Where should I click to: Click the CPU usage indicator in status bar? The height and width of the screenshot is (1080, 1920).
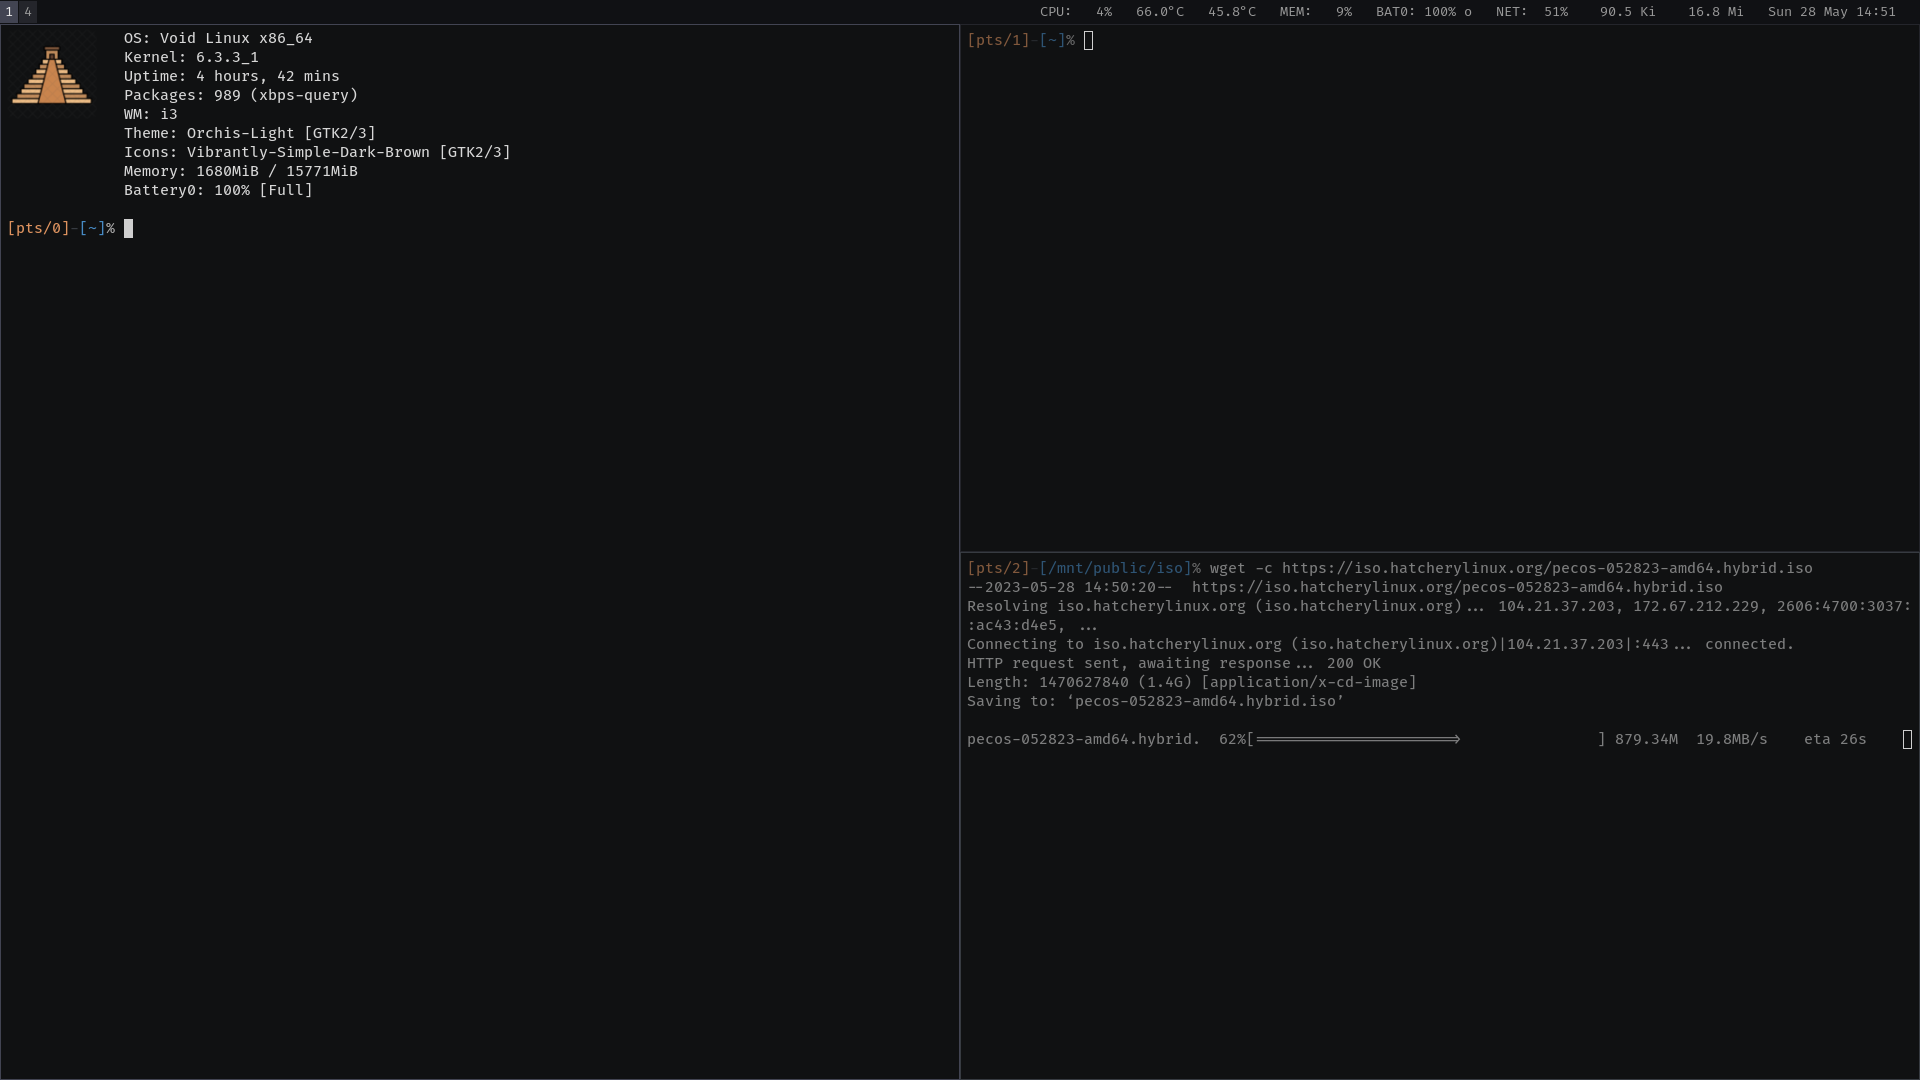1075,12
